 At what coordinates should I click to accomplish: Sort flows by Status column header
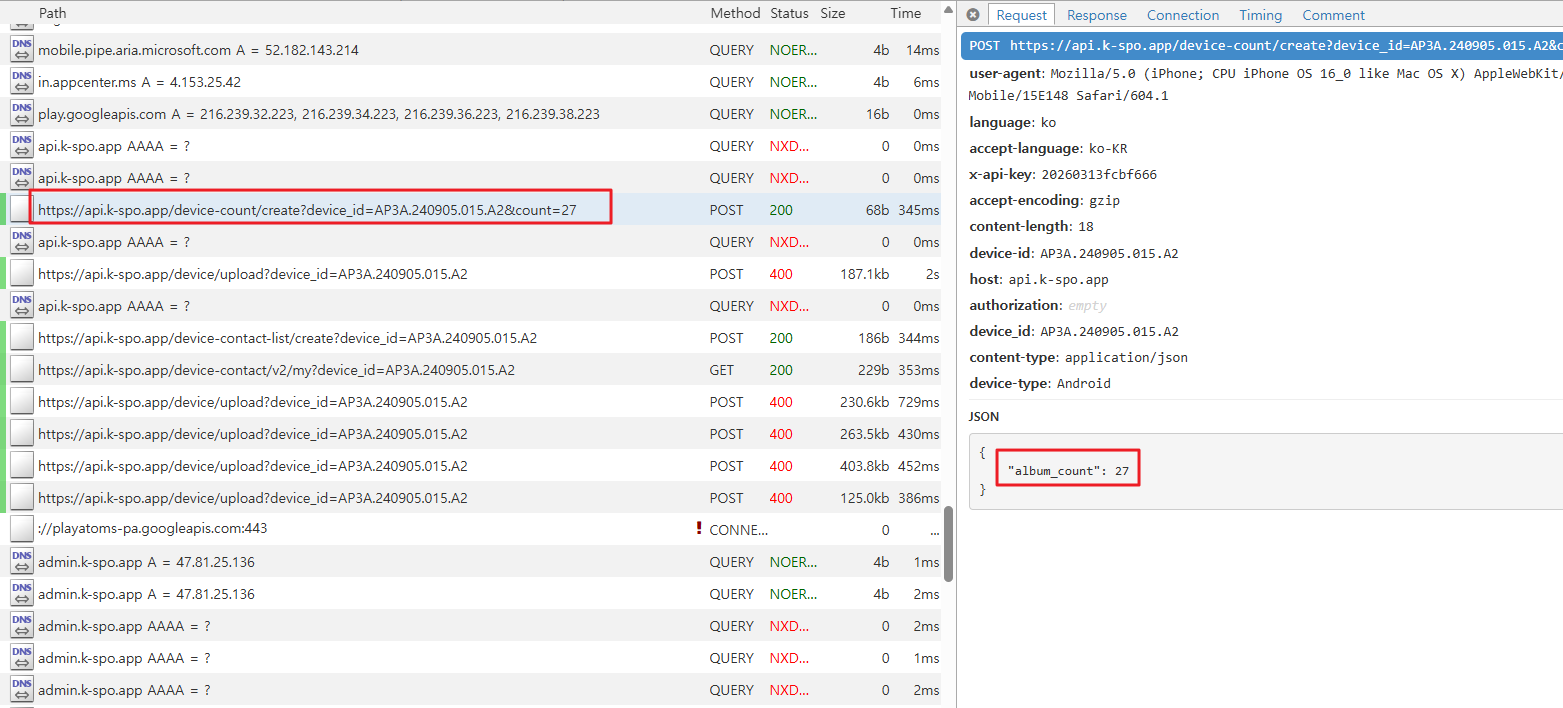pyautogui.click(x=789, y=13)
